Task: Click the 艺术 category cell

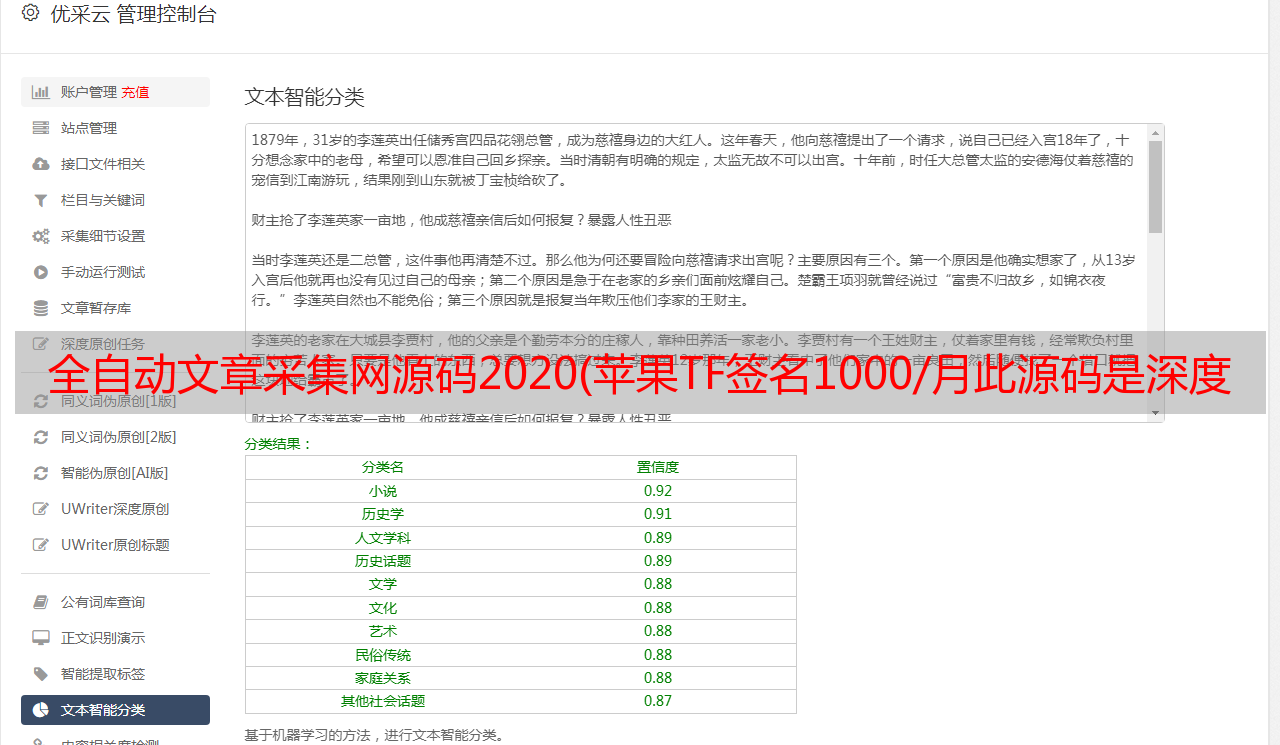Action: (383, 631)
